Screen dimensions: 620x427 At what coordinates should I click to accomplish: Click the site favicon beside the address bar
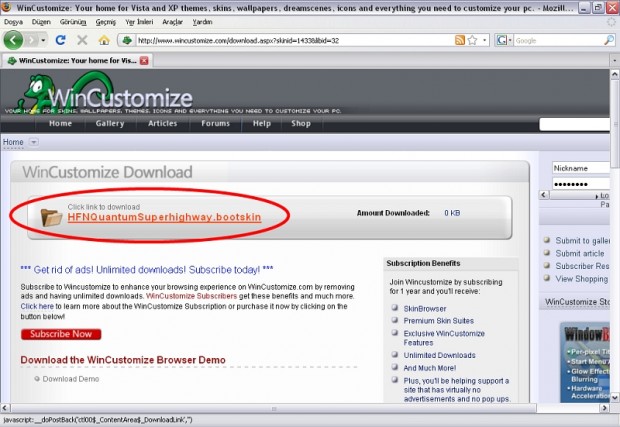[x=127, y=40]
